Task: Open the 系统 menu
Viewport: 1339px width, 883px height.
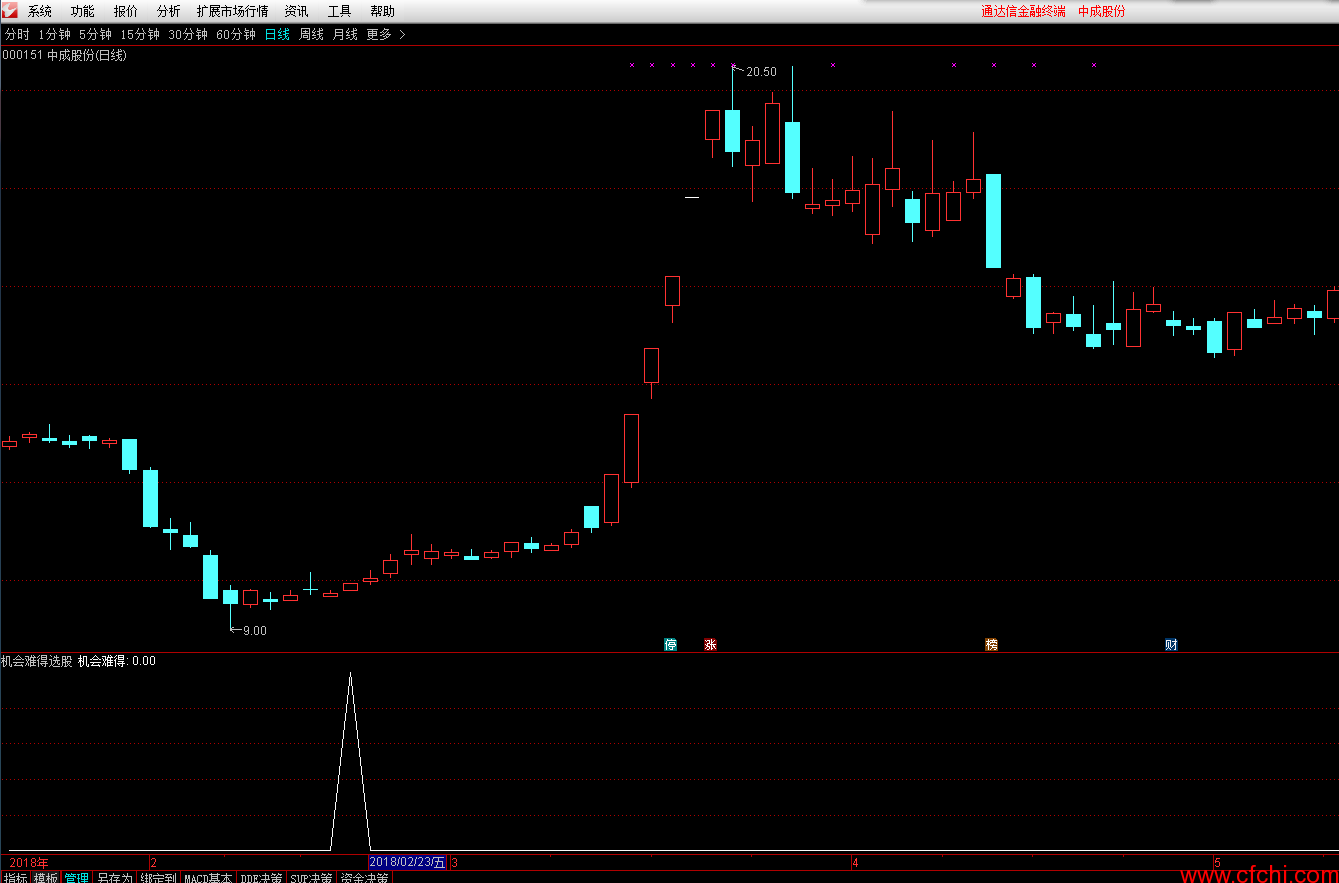Action: click(x=40, y=12)
